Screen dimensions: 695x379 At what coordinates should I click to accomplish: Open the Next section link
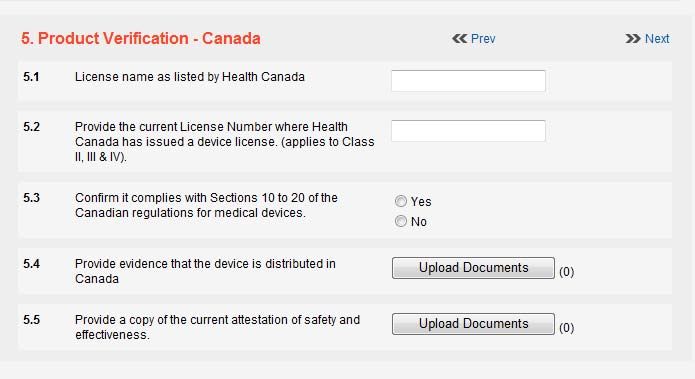(657, 39)
